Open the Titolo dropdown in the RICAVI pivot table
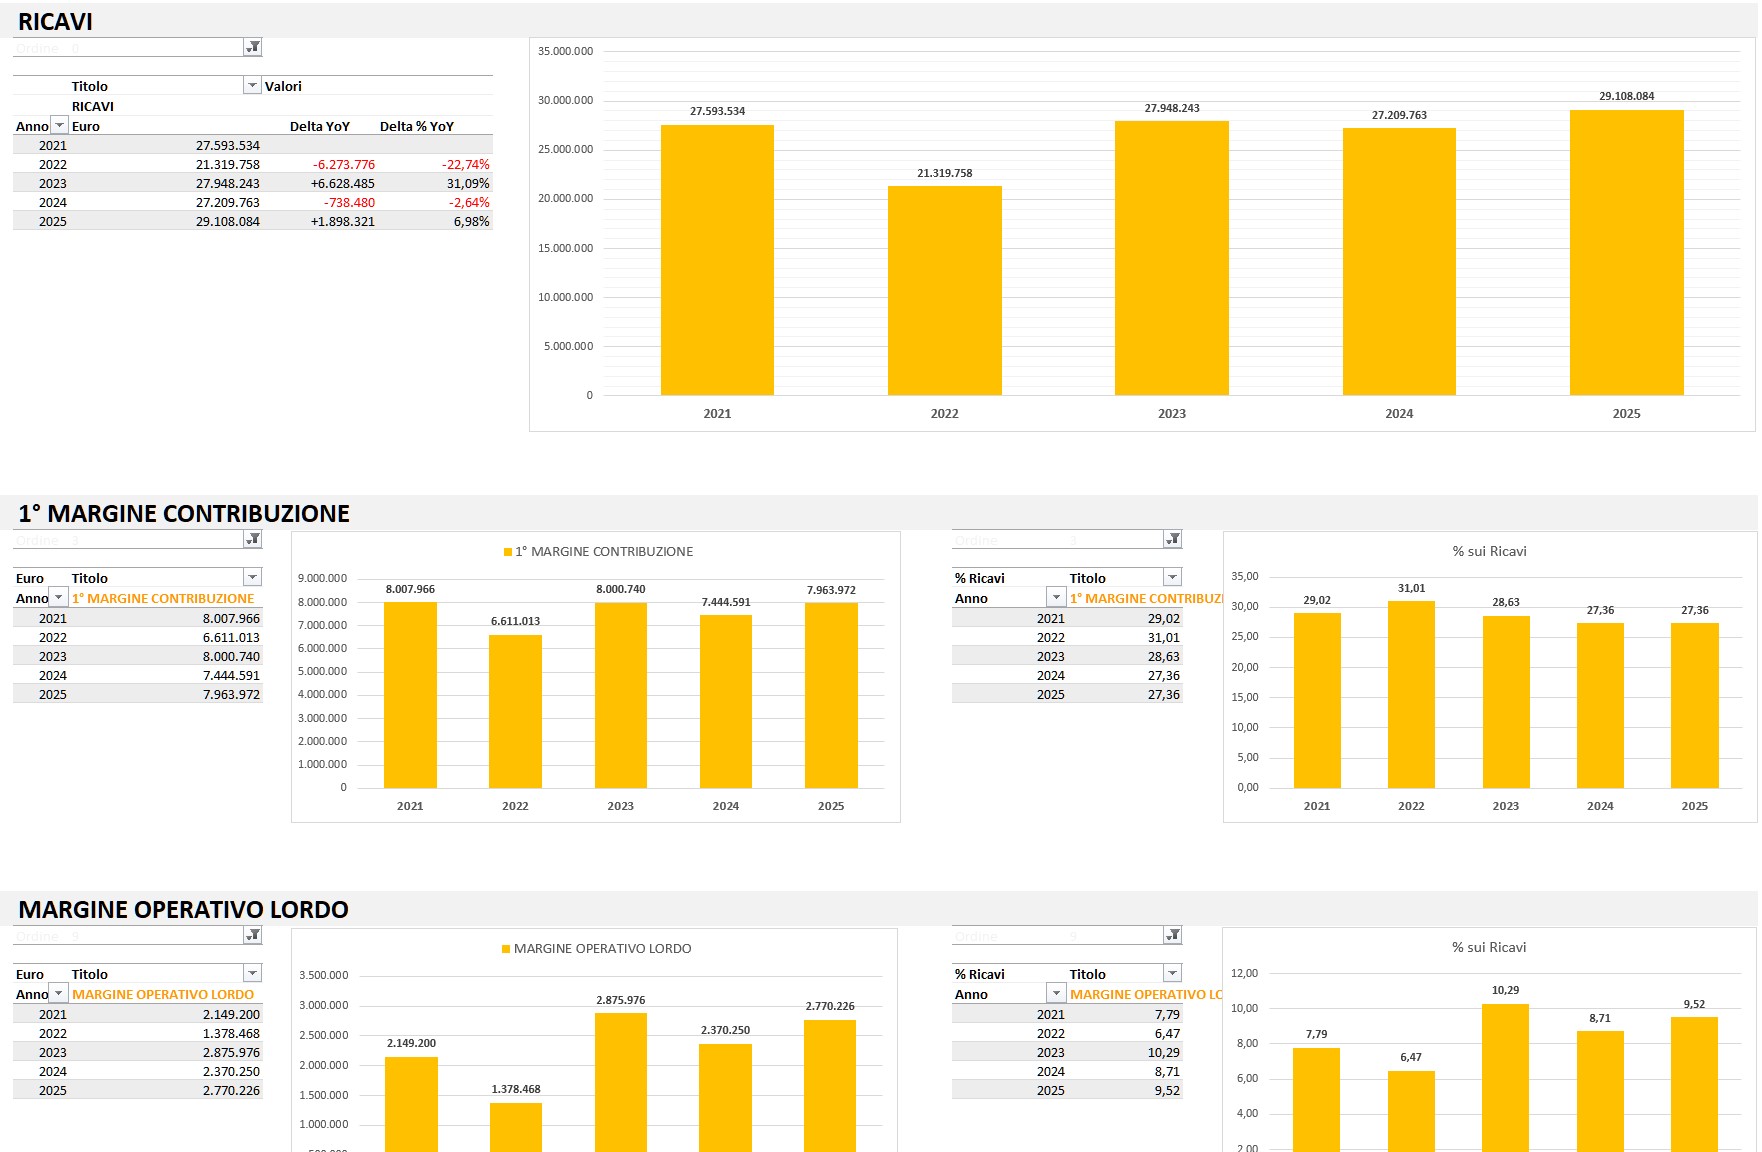This screenshot has height=1152, width=1762. tap(252, 86)
